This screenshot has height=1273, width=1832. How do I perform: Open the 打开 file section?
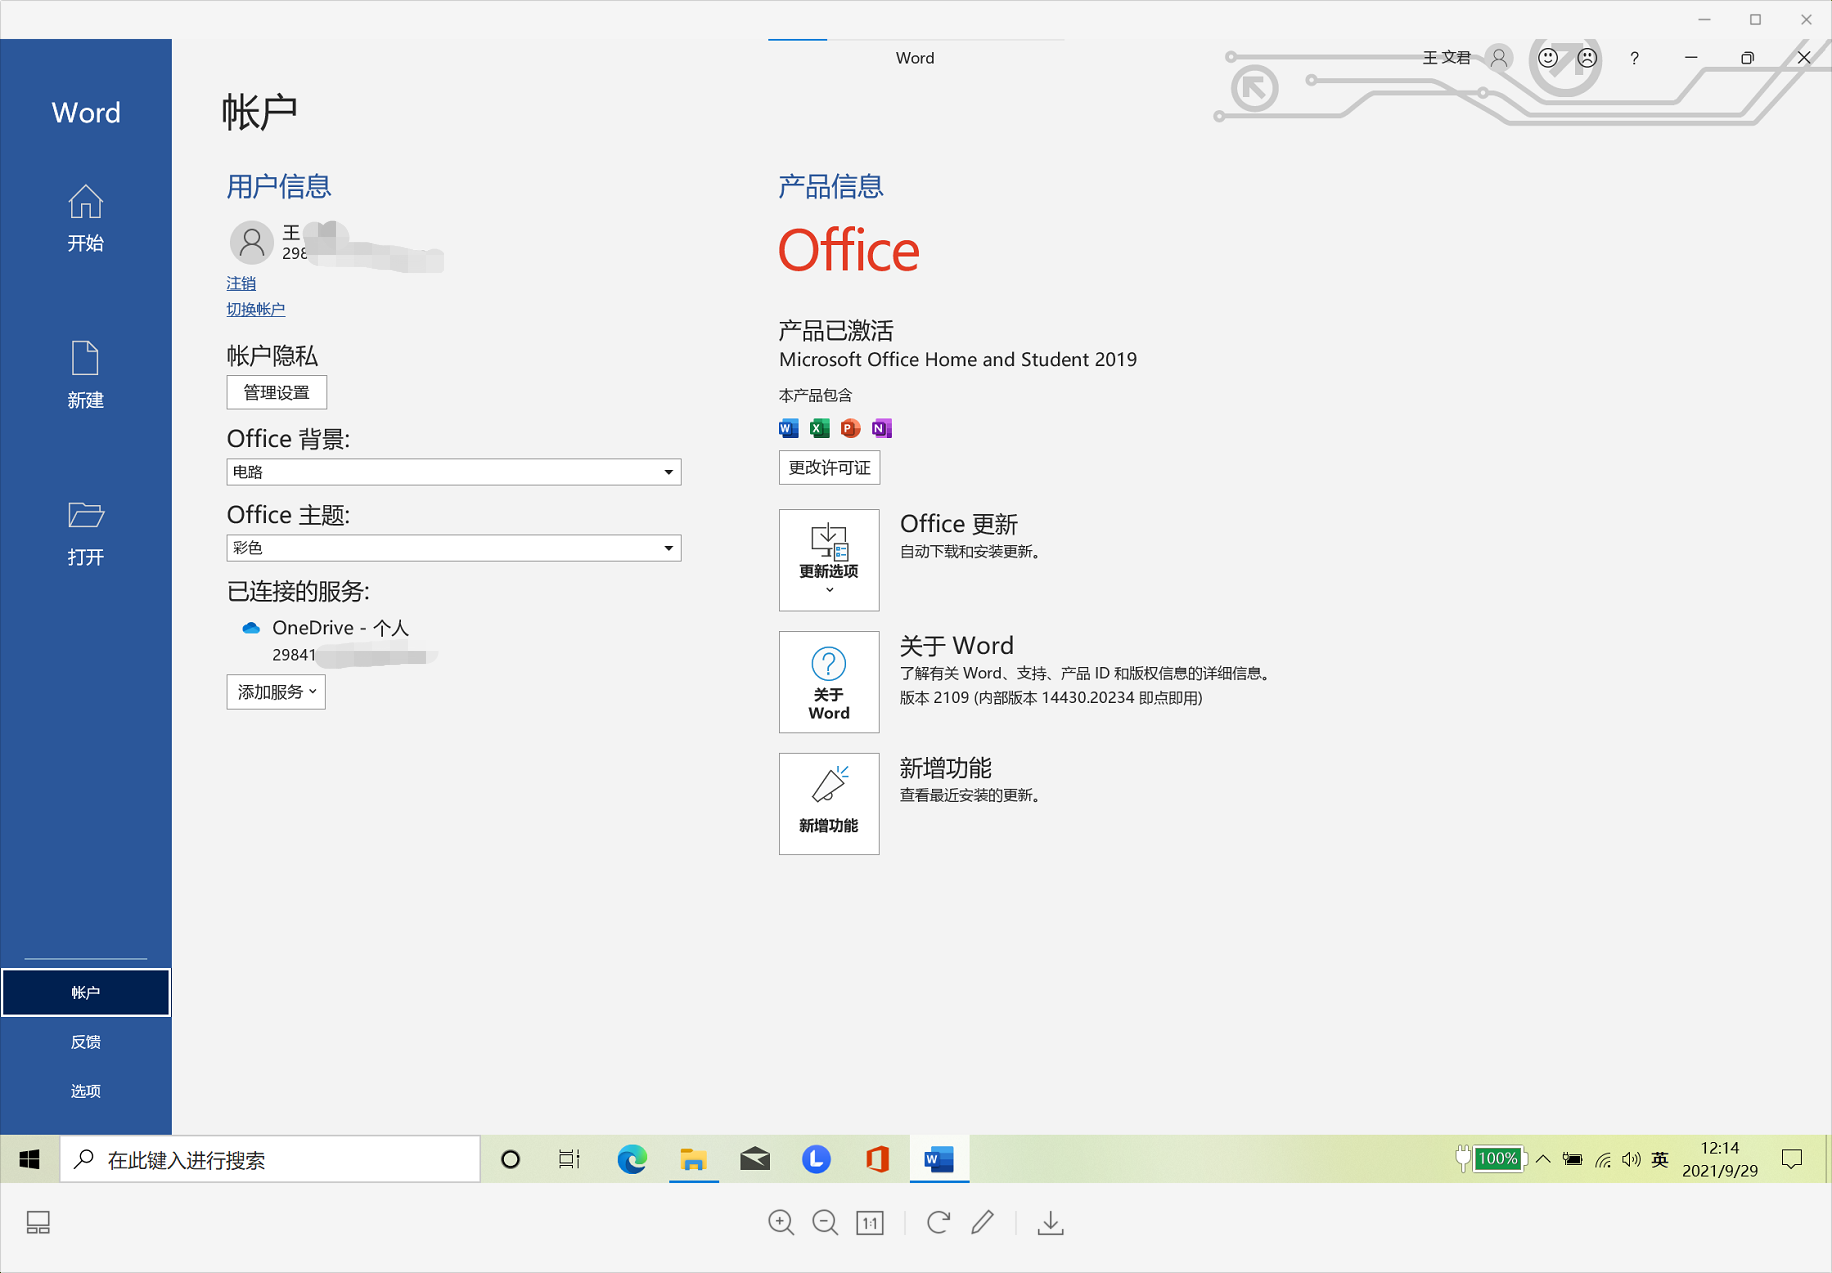pyautogui.click(x=85, y=532)
